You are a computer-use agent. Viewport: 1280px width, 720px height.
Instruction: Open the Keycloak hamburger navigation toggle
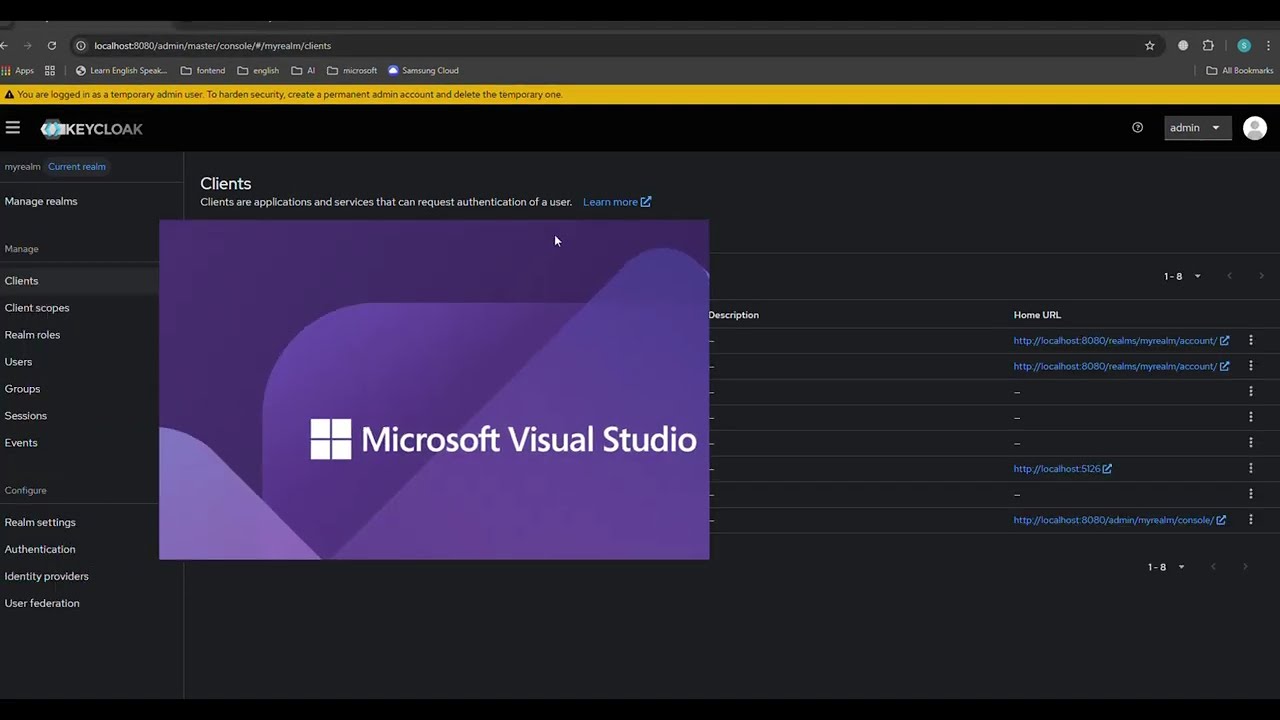click(13, 128)
